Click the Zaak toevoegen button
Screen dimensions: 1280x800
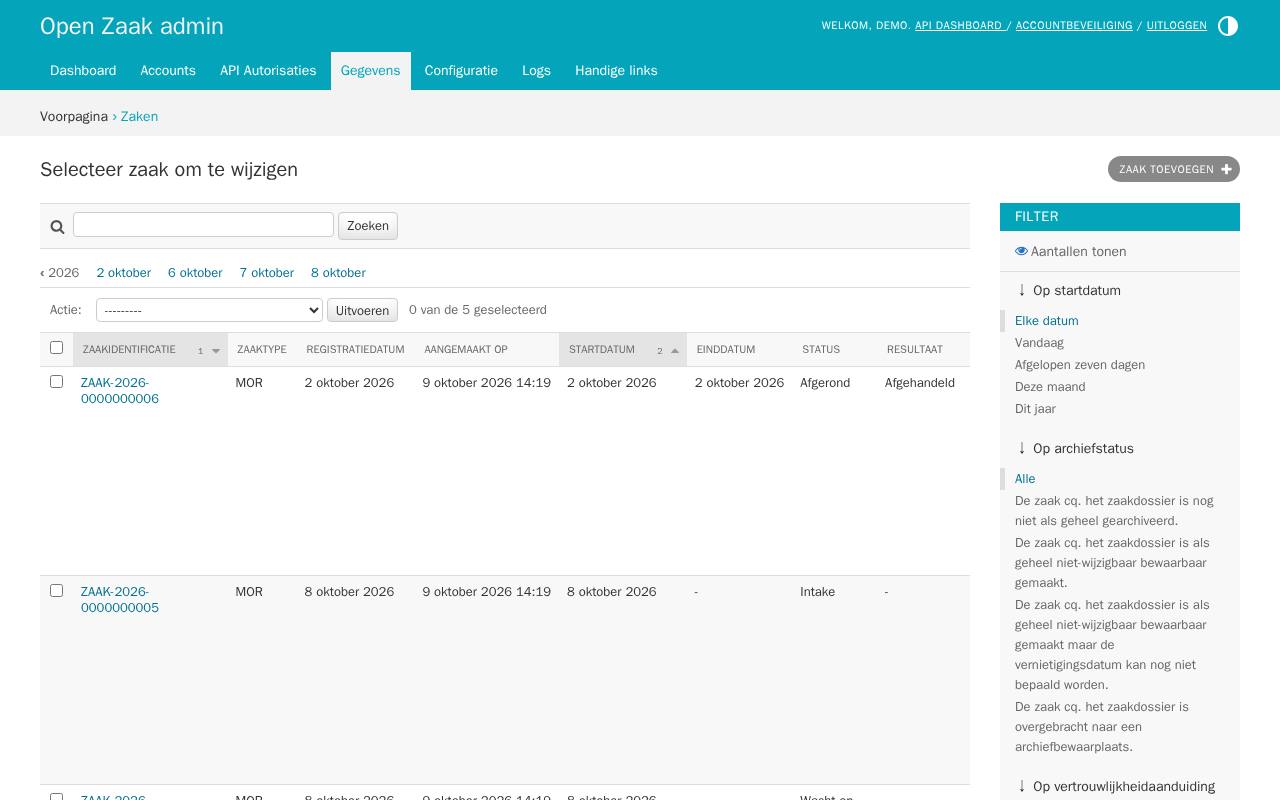coord(1174,169)
